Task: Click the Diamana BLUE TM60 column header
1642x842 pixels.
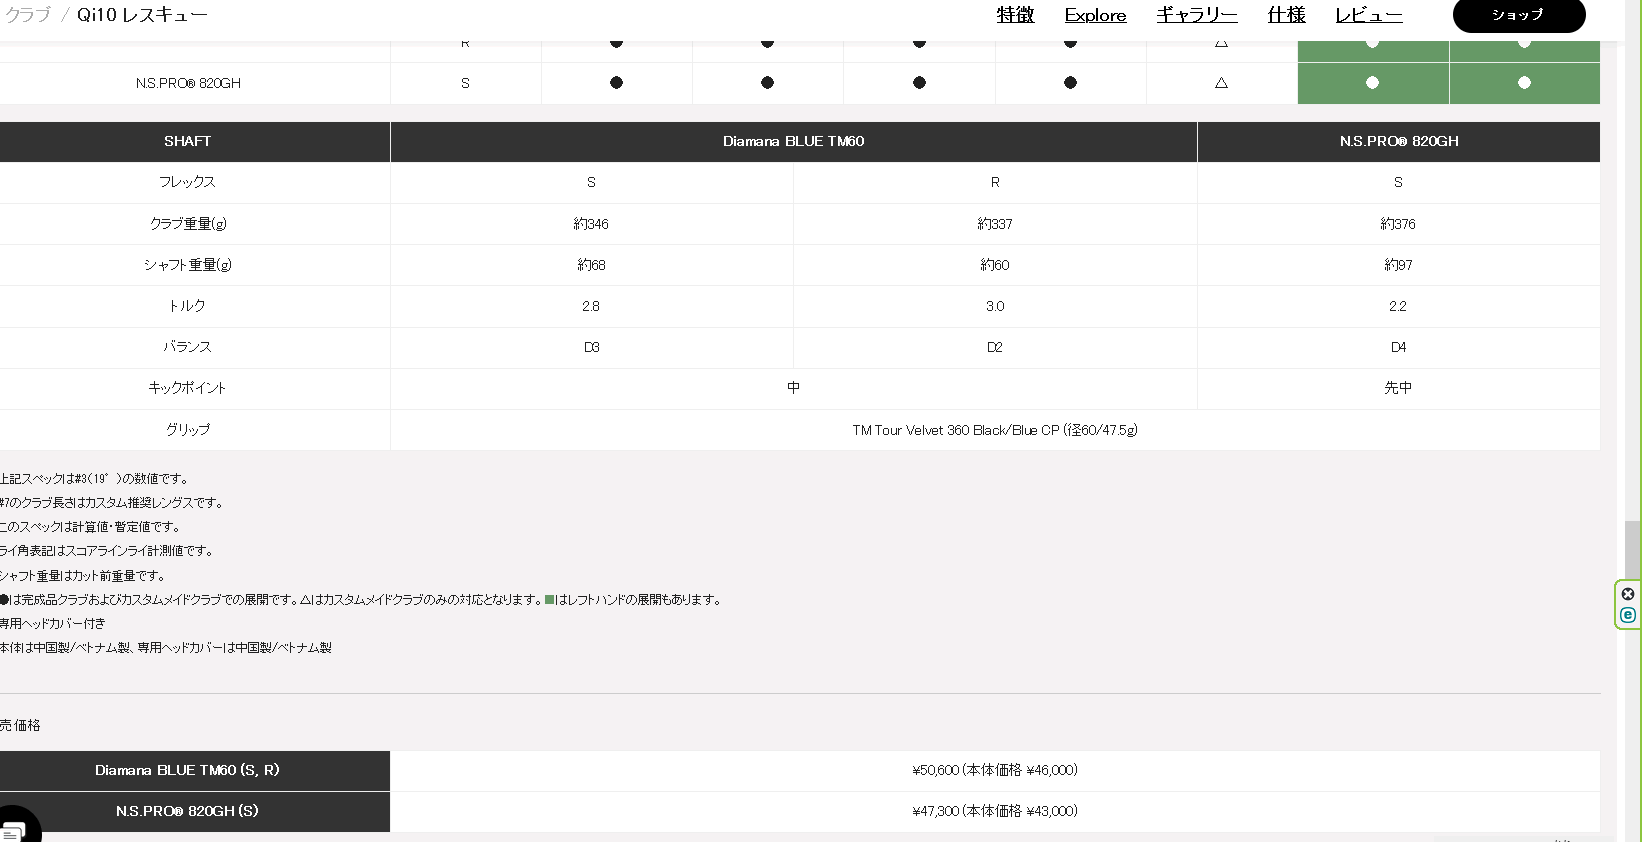Action: click(794, 142)
